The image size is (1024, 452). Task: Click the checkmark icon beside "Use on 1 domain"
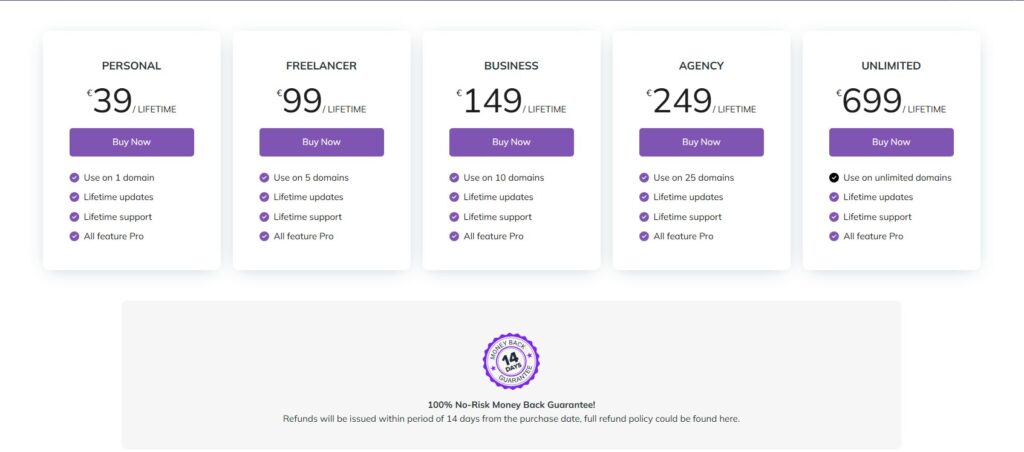tap(74, 178)
